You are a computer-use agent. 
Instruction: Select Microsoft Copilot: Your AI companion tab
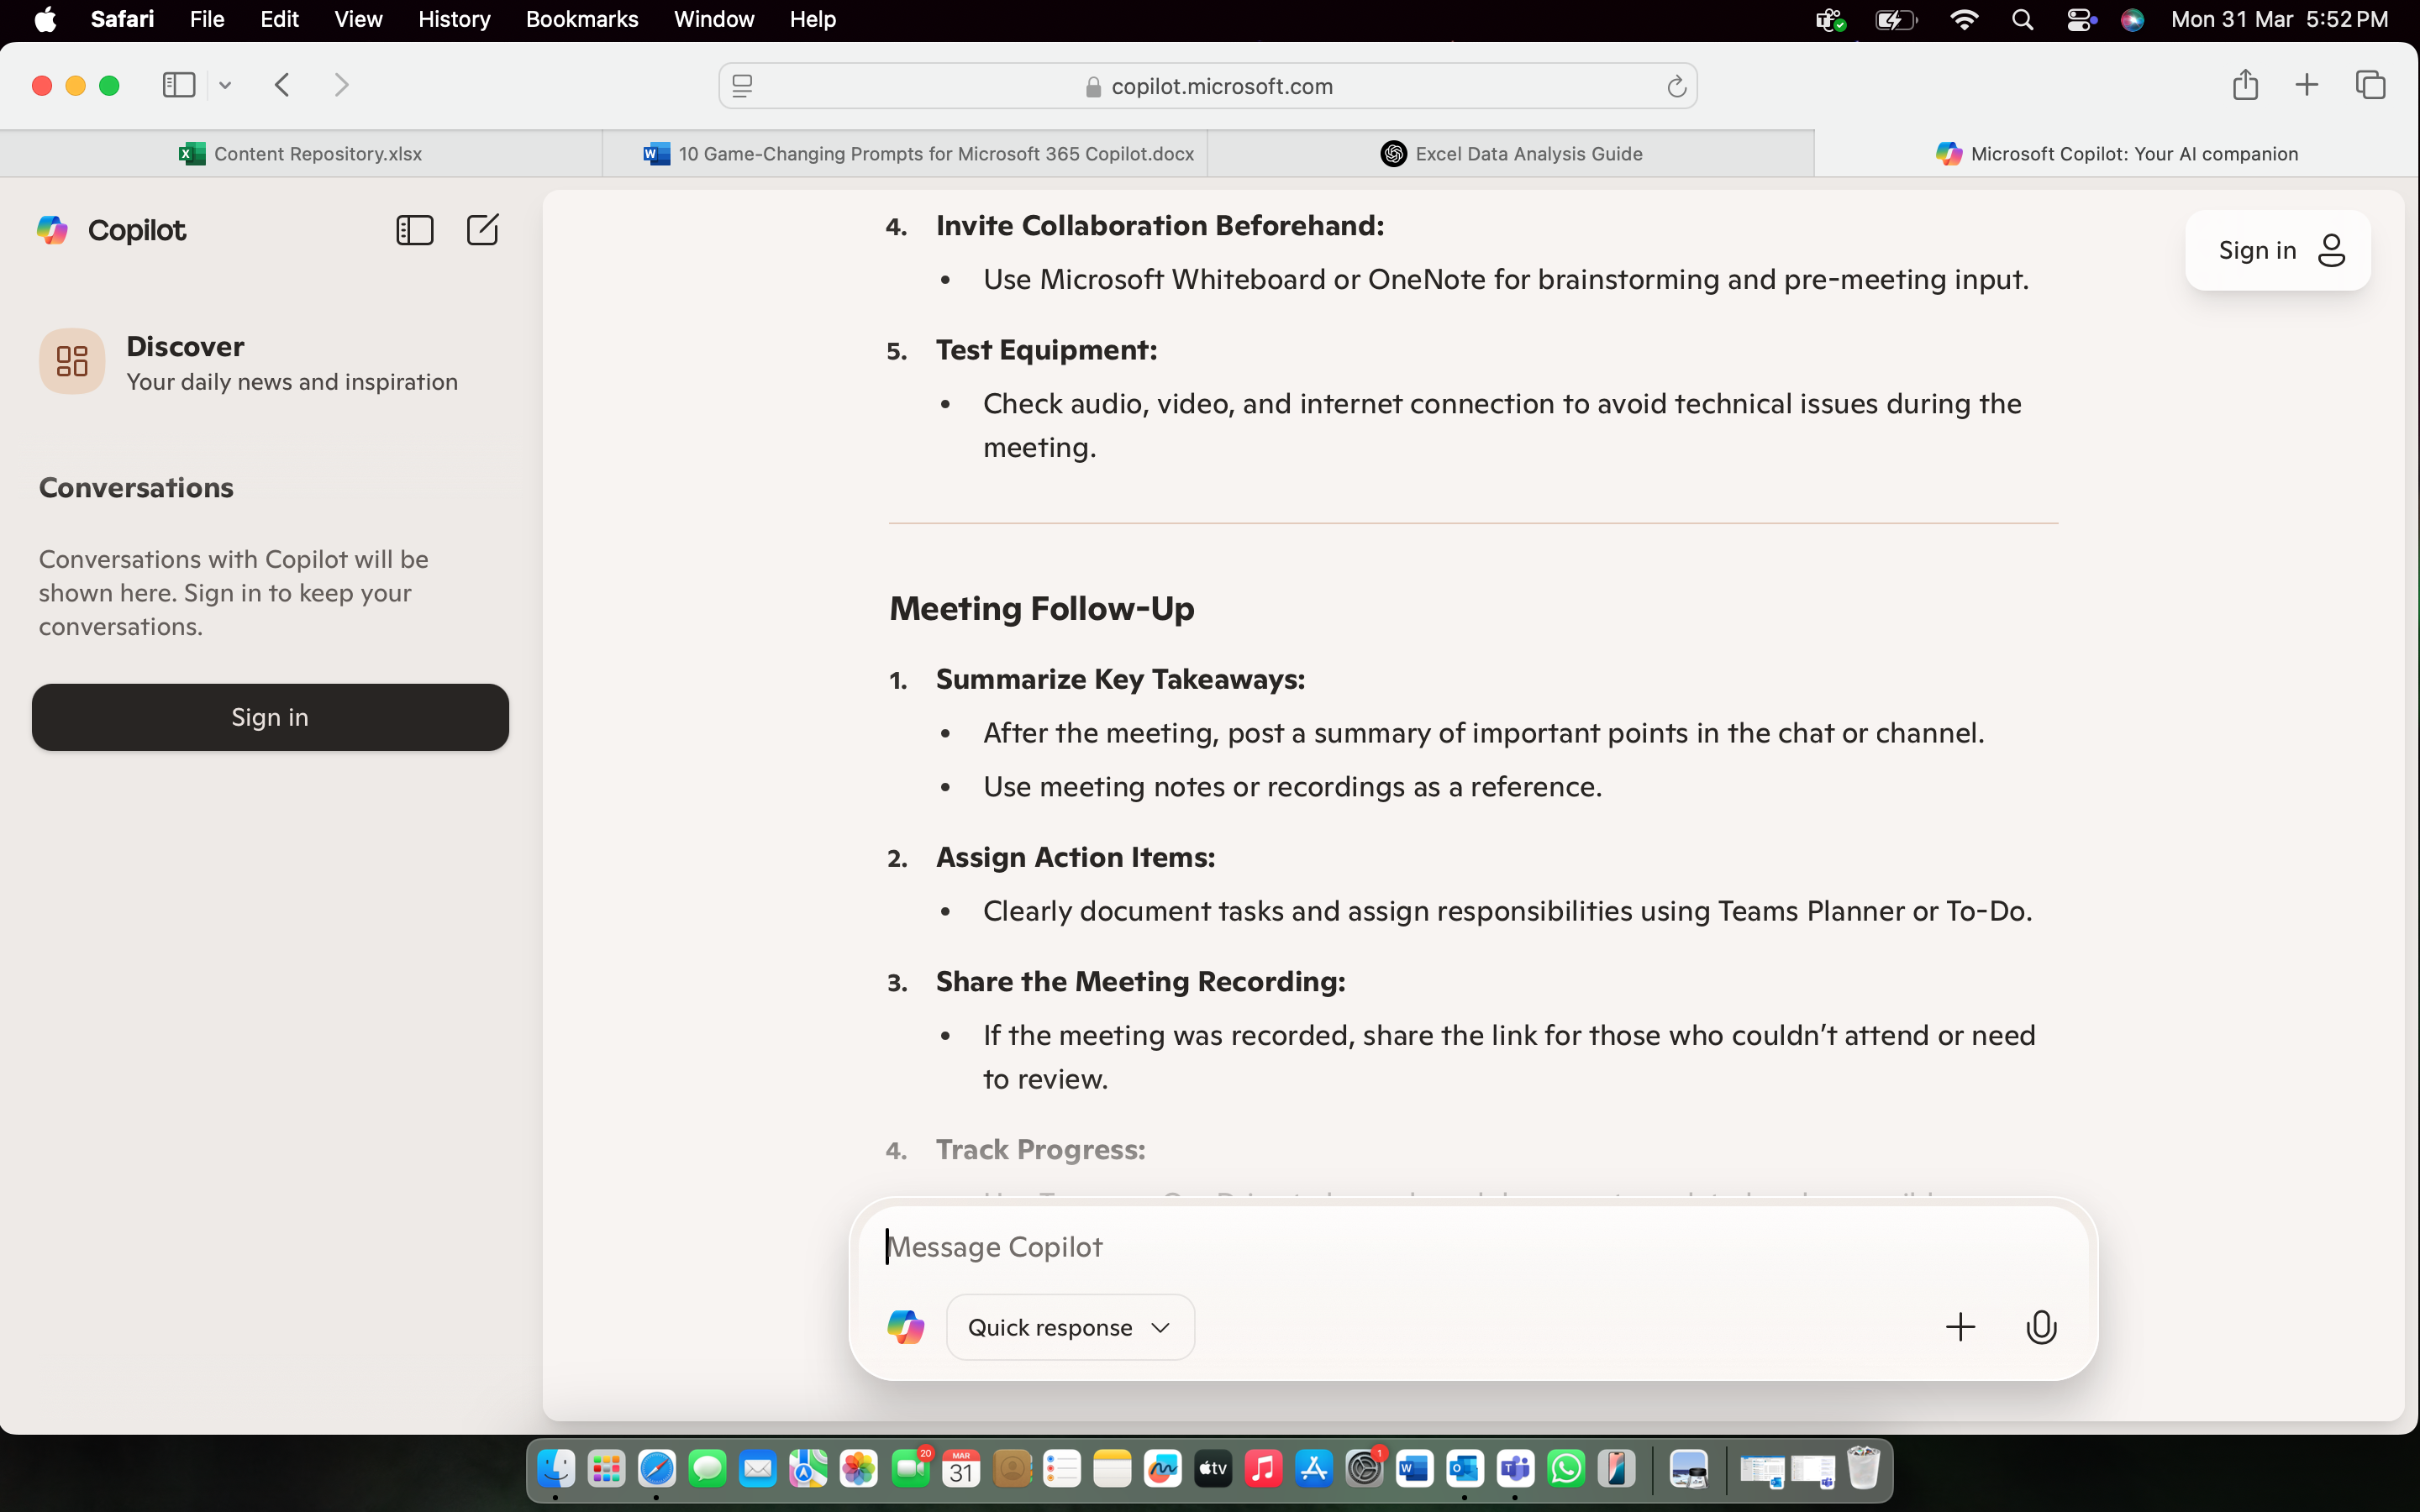[x=2117, y=153]
